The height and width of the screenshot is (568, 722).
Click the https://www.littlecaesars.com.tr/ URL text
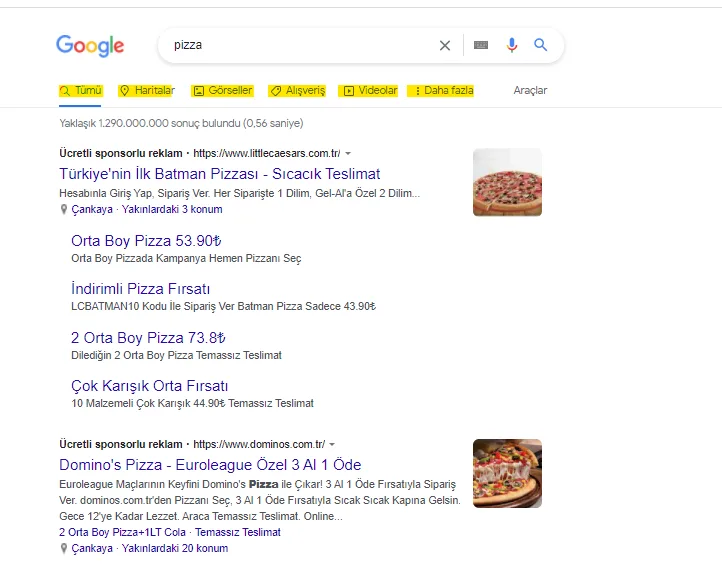[x=267, y=153]
